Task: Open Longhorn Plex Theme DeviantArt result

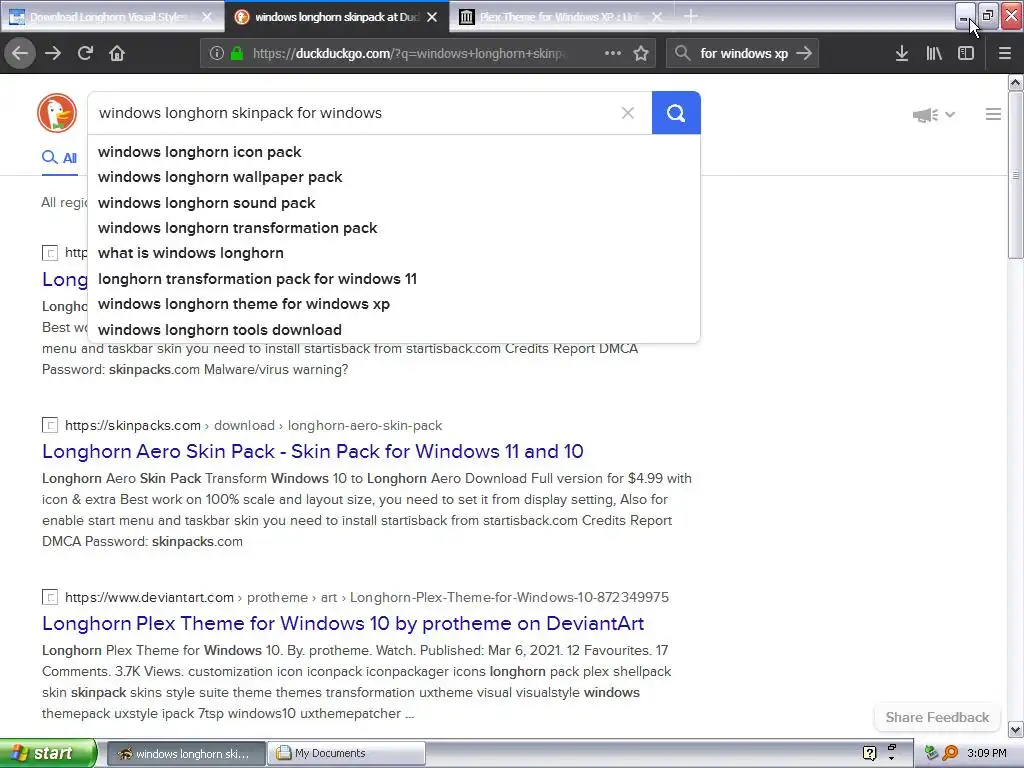Action: point(343,623)
